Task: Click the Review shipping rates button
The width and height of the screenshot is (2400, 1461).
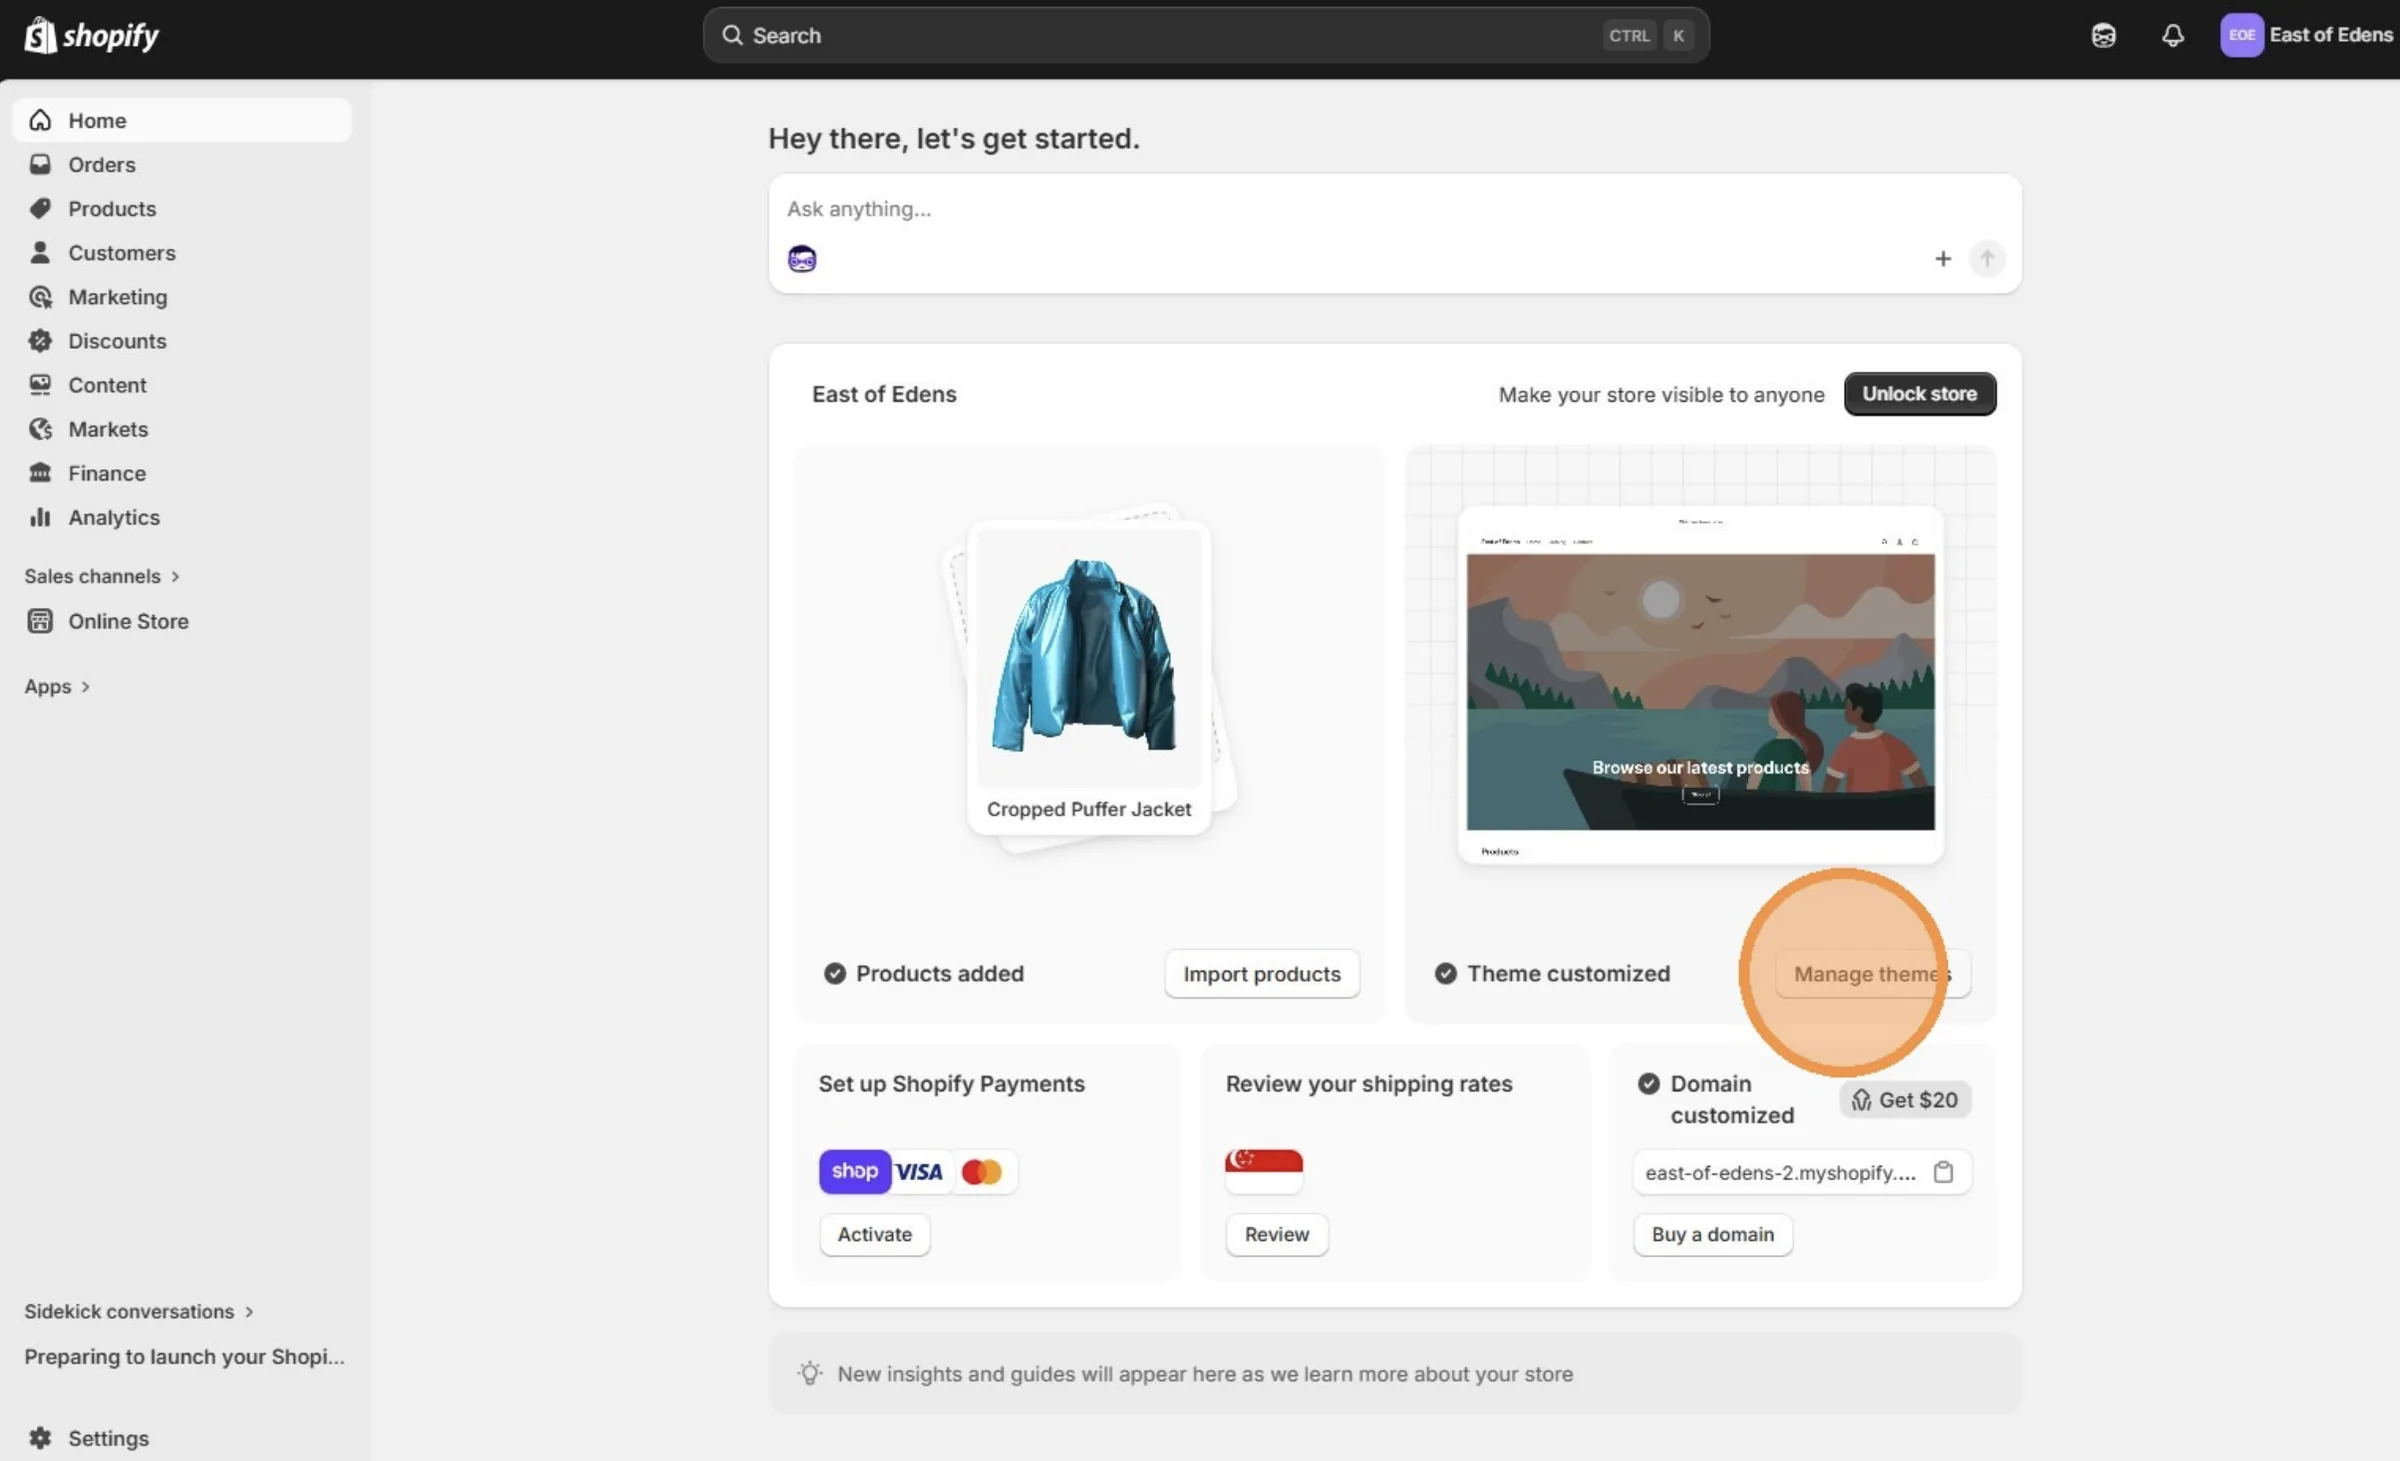Action: (x=1276, y=1234)
